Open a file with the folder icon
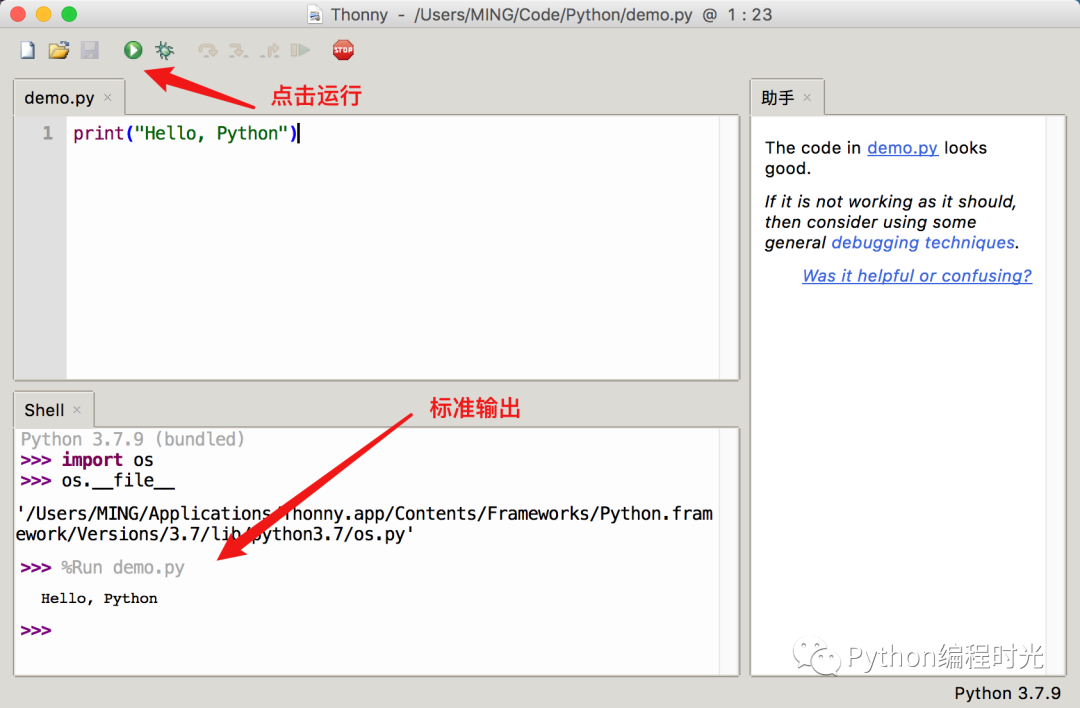This screenshot has height=708, width=1080. (59, 50)
